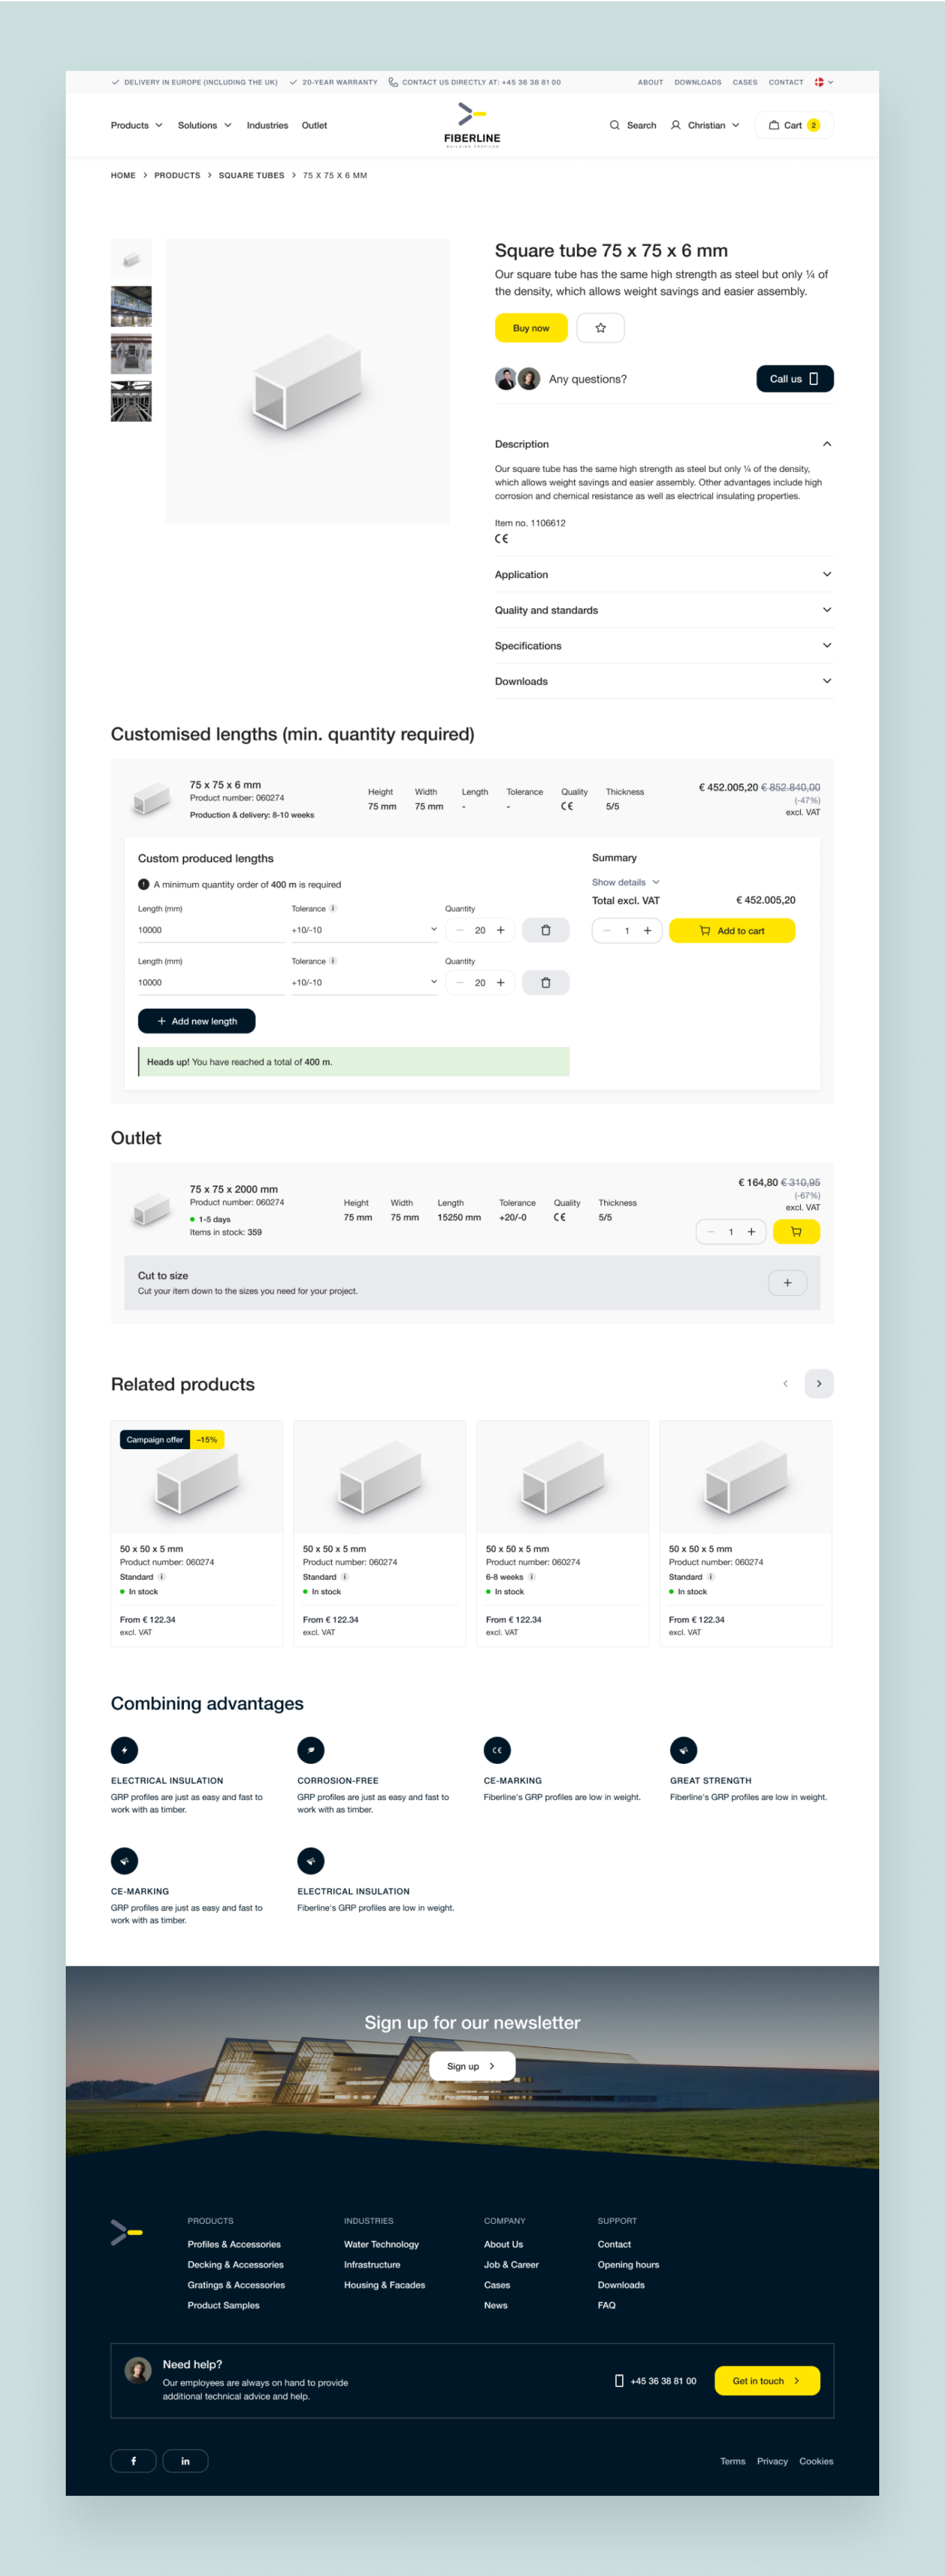Click the Buy now button
Screen dimensions: 945x2576
[x=531, y=328]
